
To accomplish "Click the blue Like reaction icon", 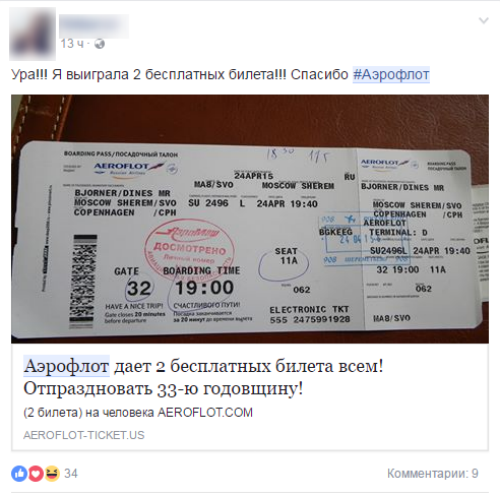I will [x=19, y=473].
